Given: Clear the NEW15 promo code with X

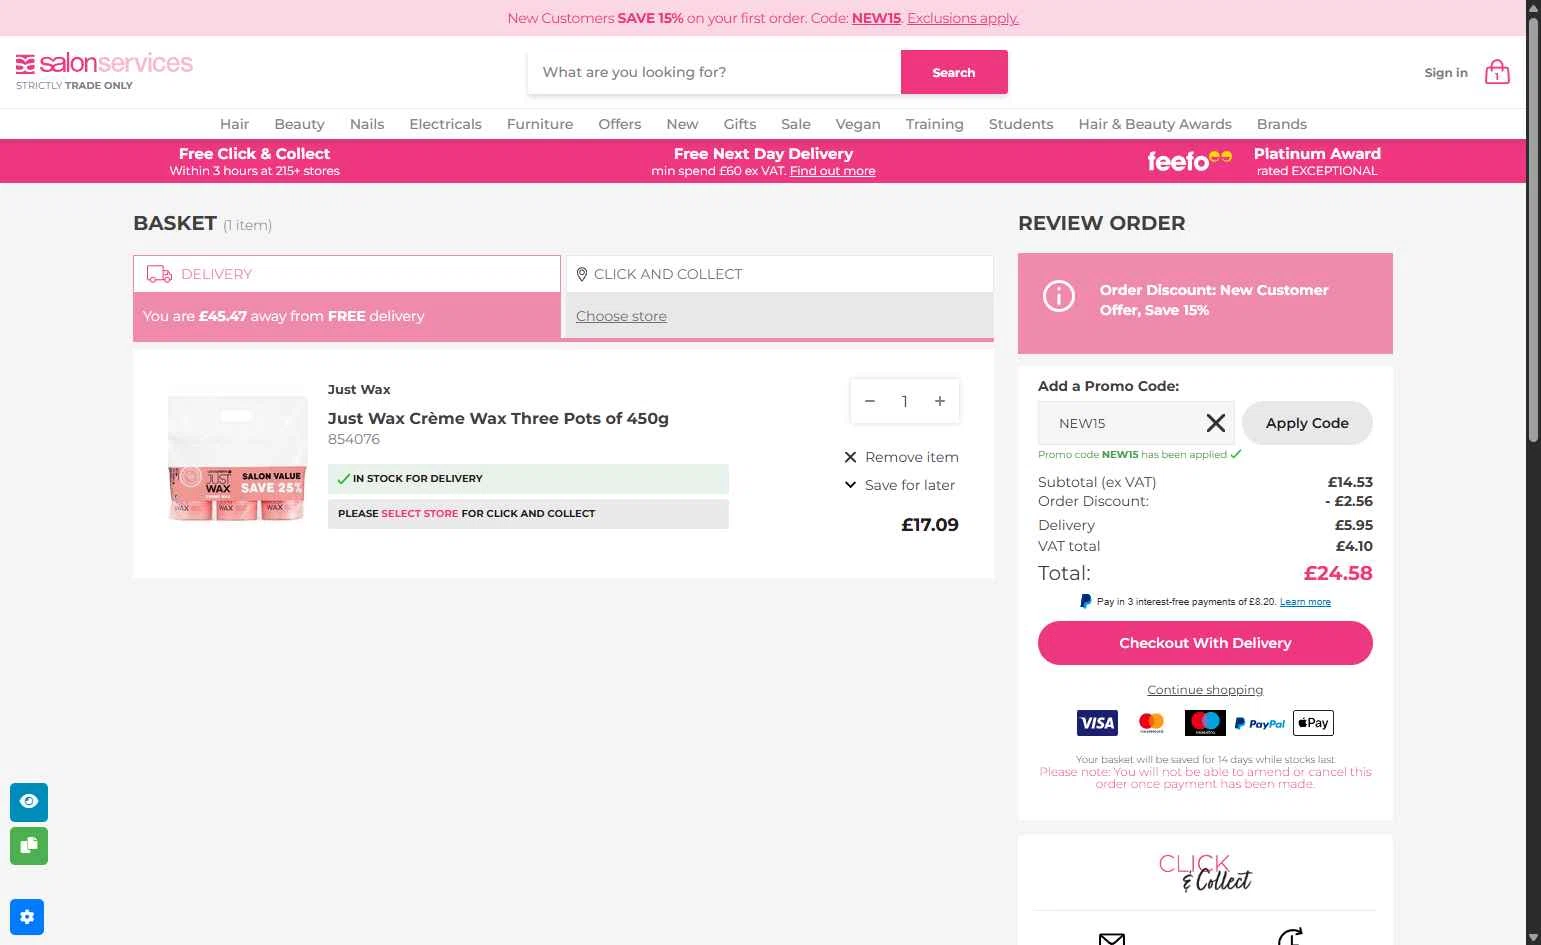Looking at the screenshot, I should click(1215, 423).
